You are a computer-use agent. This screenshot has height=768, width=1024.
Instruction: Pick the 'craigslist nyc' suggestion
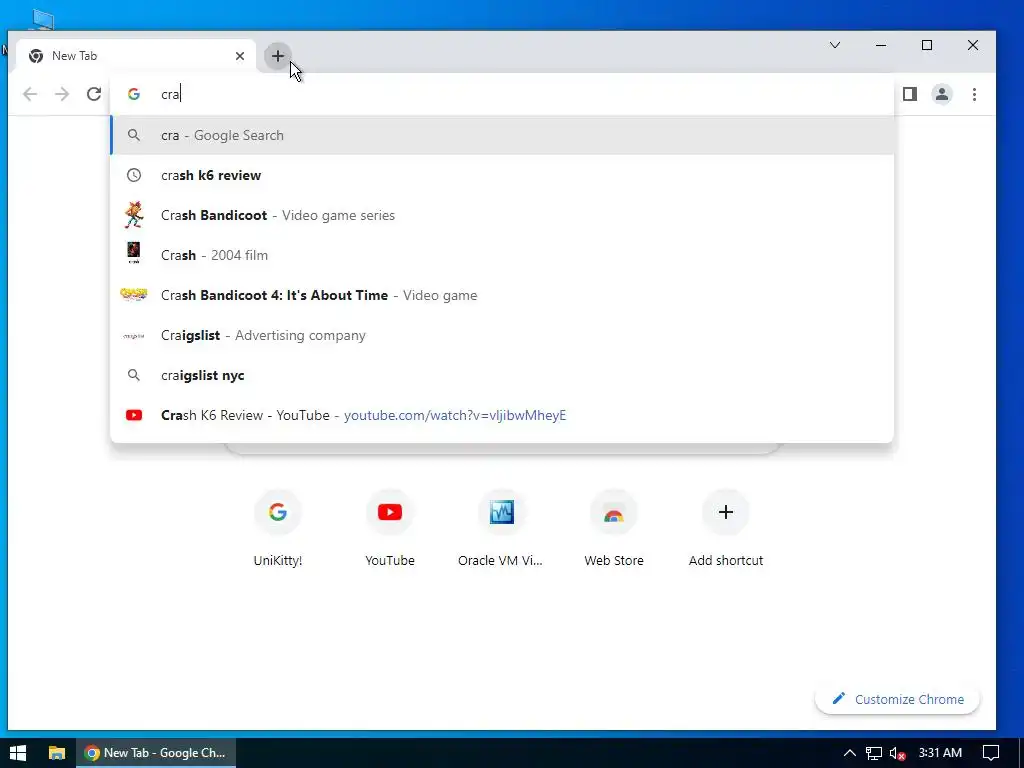502,375
